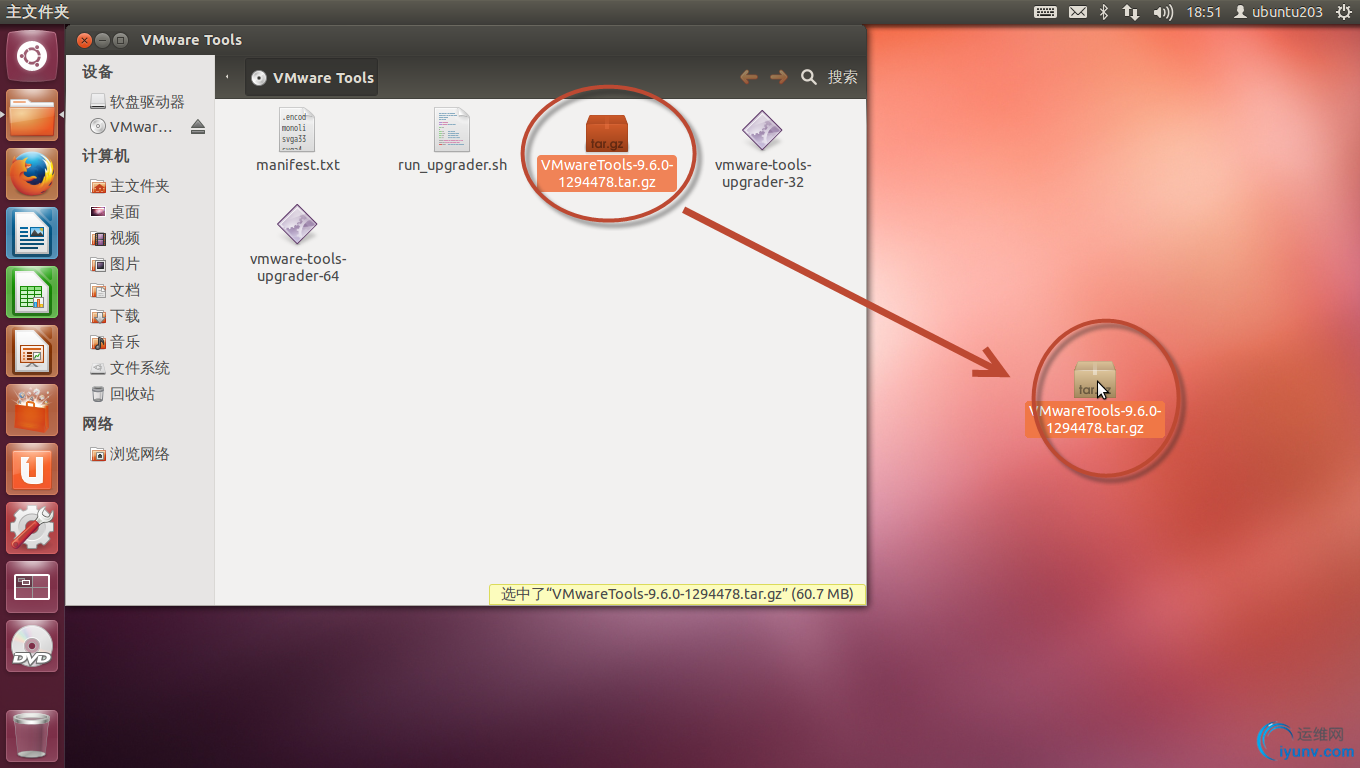This screenshot has width=1360, height=768.
Task: Open the network connections indicator
Action: (1131, 12)
